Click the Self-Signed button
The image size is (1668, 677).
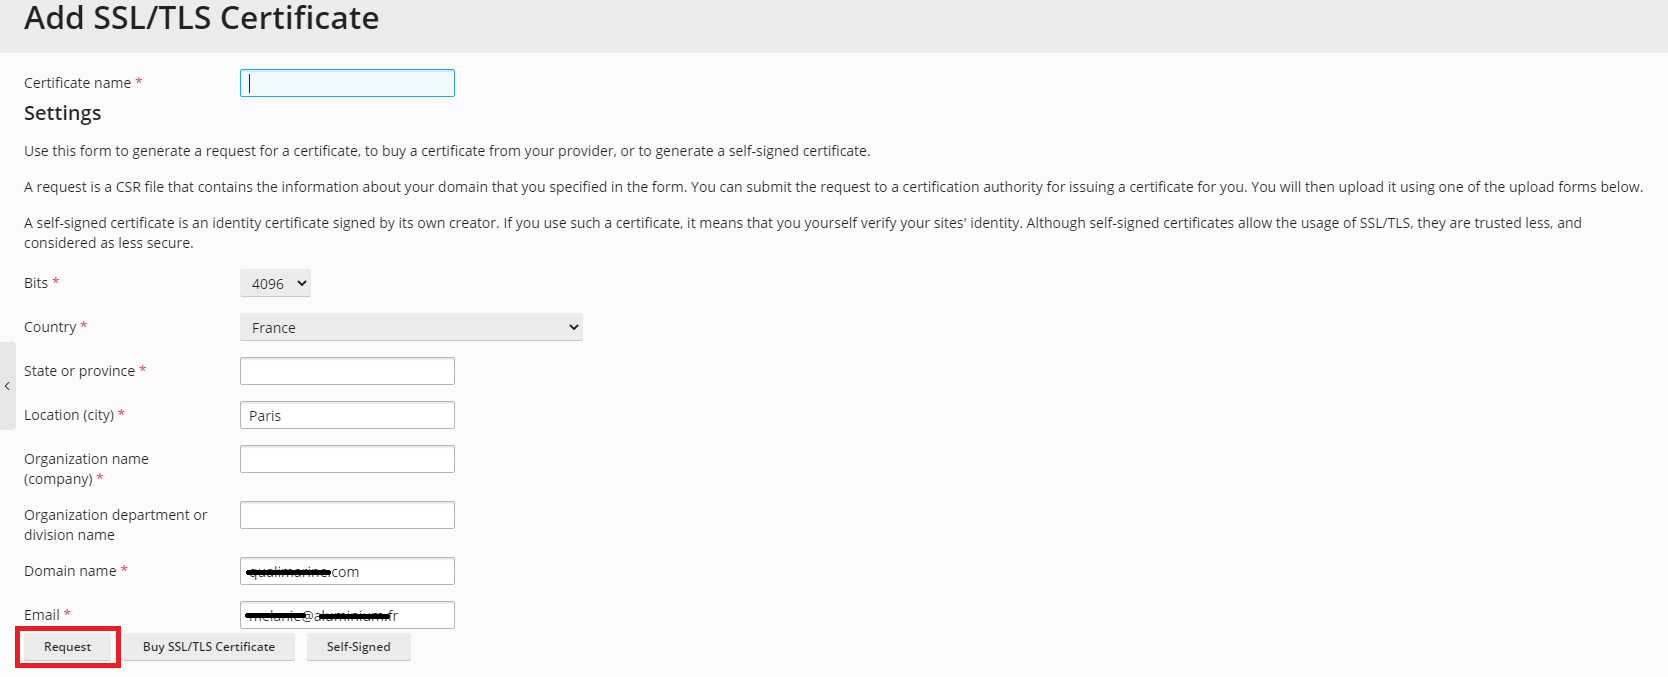coord(359,647)
